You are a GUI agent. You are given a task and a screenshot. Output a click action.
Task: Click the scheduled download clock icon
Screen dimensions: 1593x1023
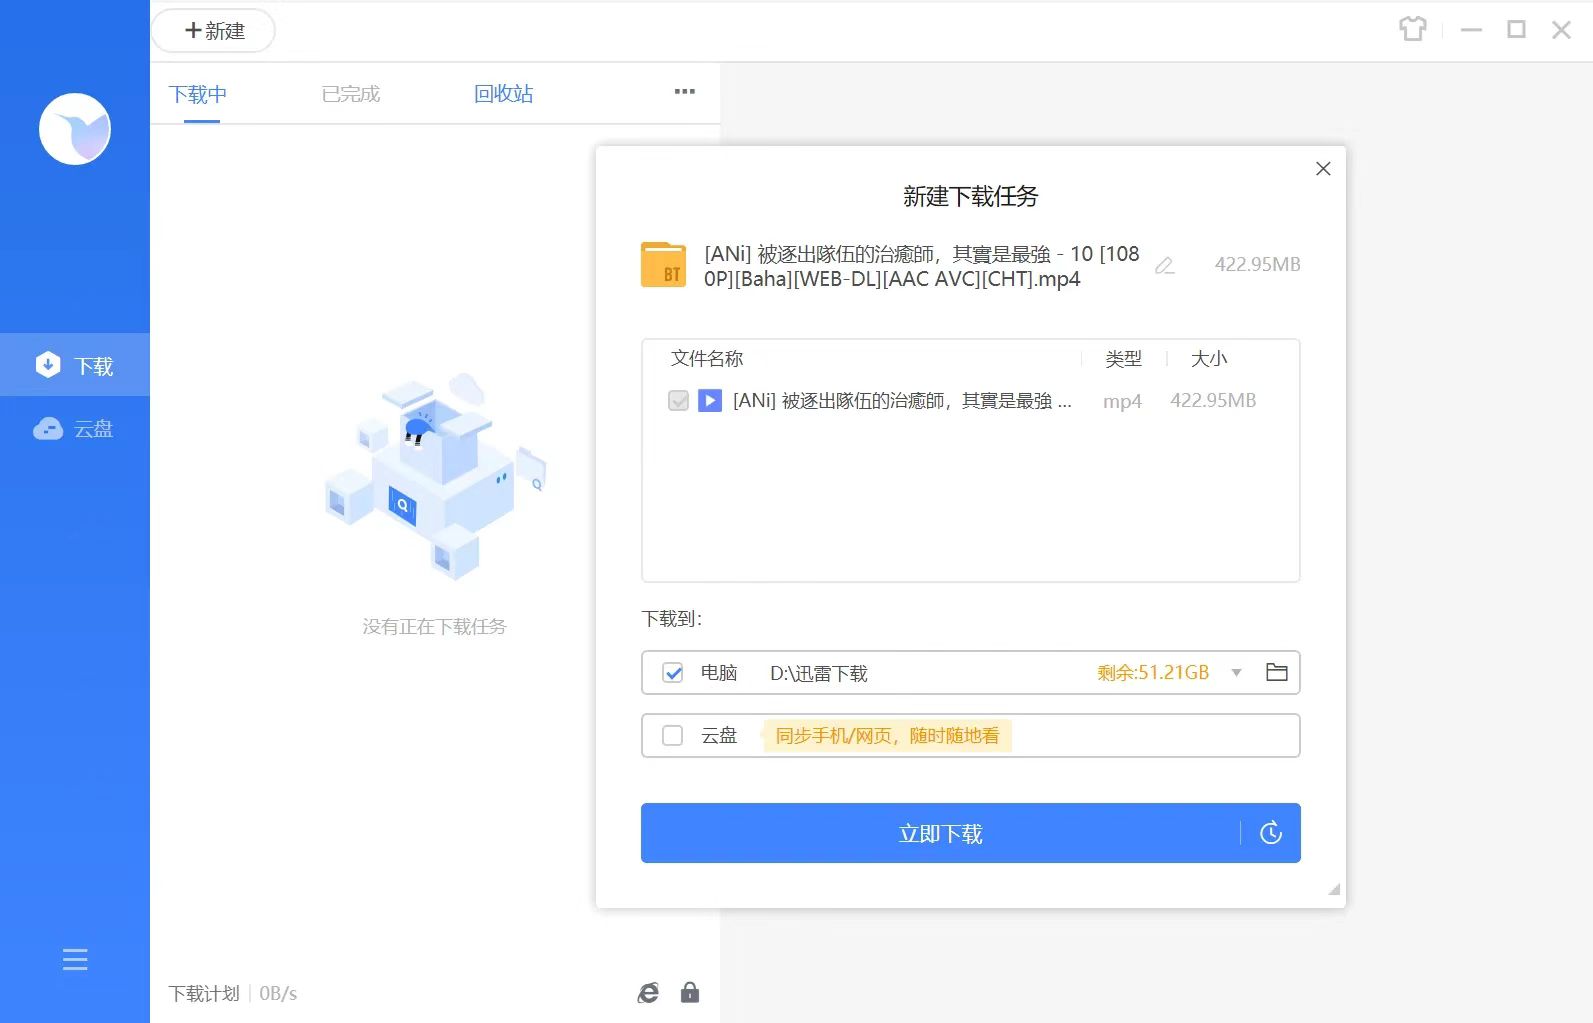click(1270, 833)
